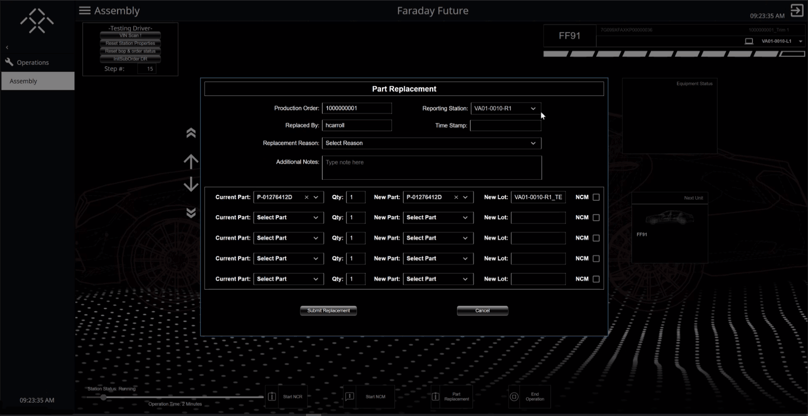Click the Start NCR button label

pos(292,397)
